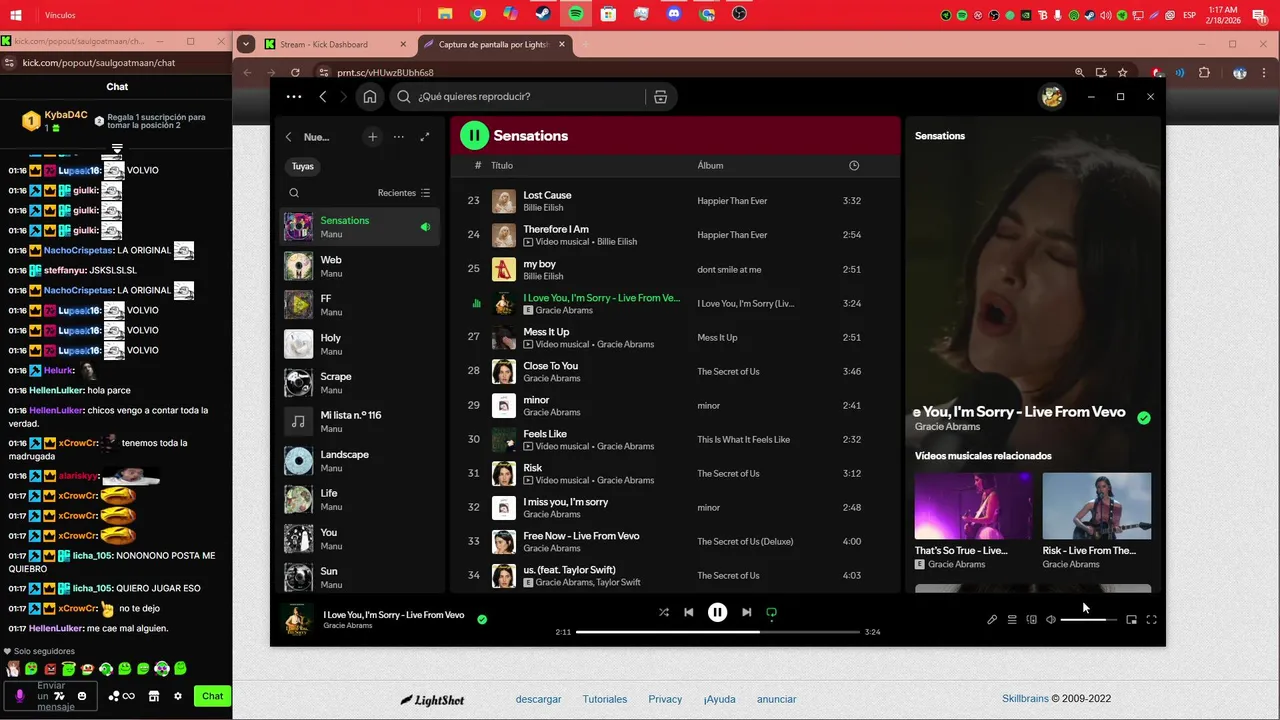Select the Tuyas filter chip

(x=303, y=167)
